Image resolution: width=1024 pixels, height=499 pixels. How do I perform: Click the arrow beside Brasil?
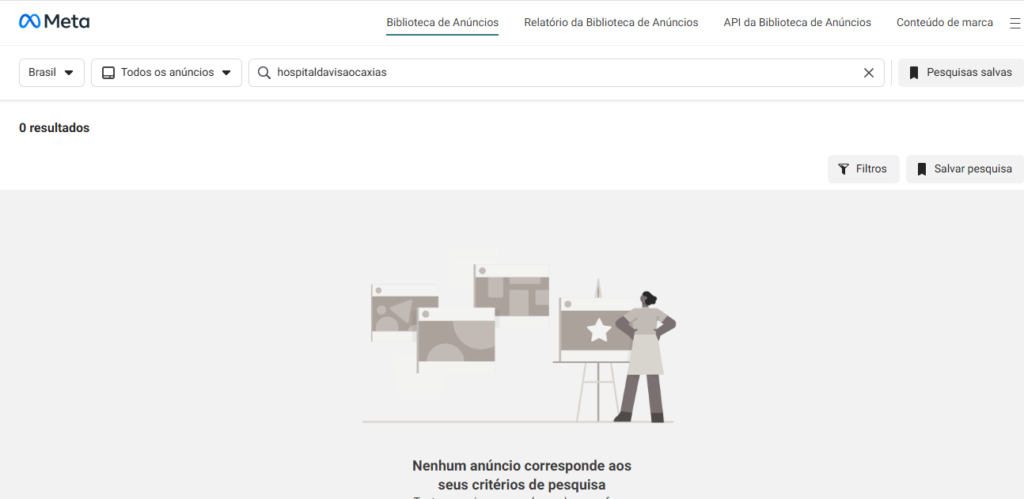69,72
